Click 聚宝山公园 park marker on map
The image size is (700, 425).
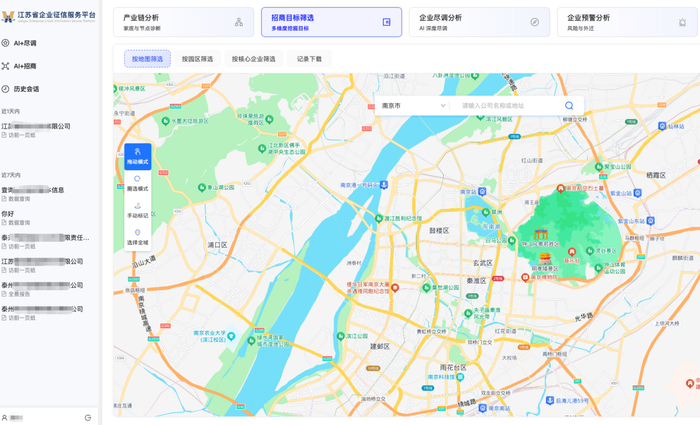[x=599, y=167]
